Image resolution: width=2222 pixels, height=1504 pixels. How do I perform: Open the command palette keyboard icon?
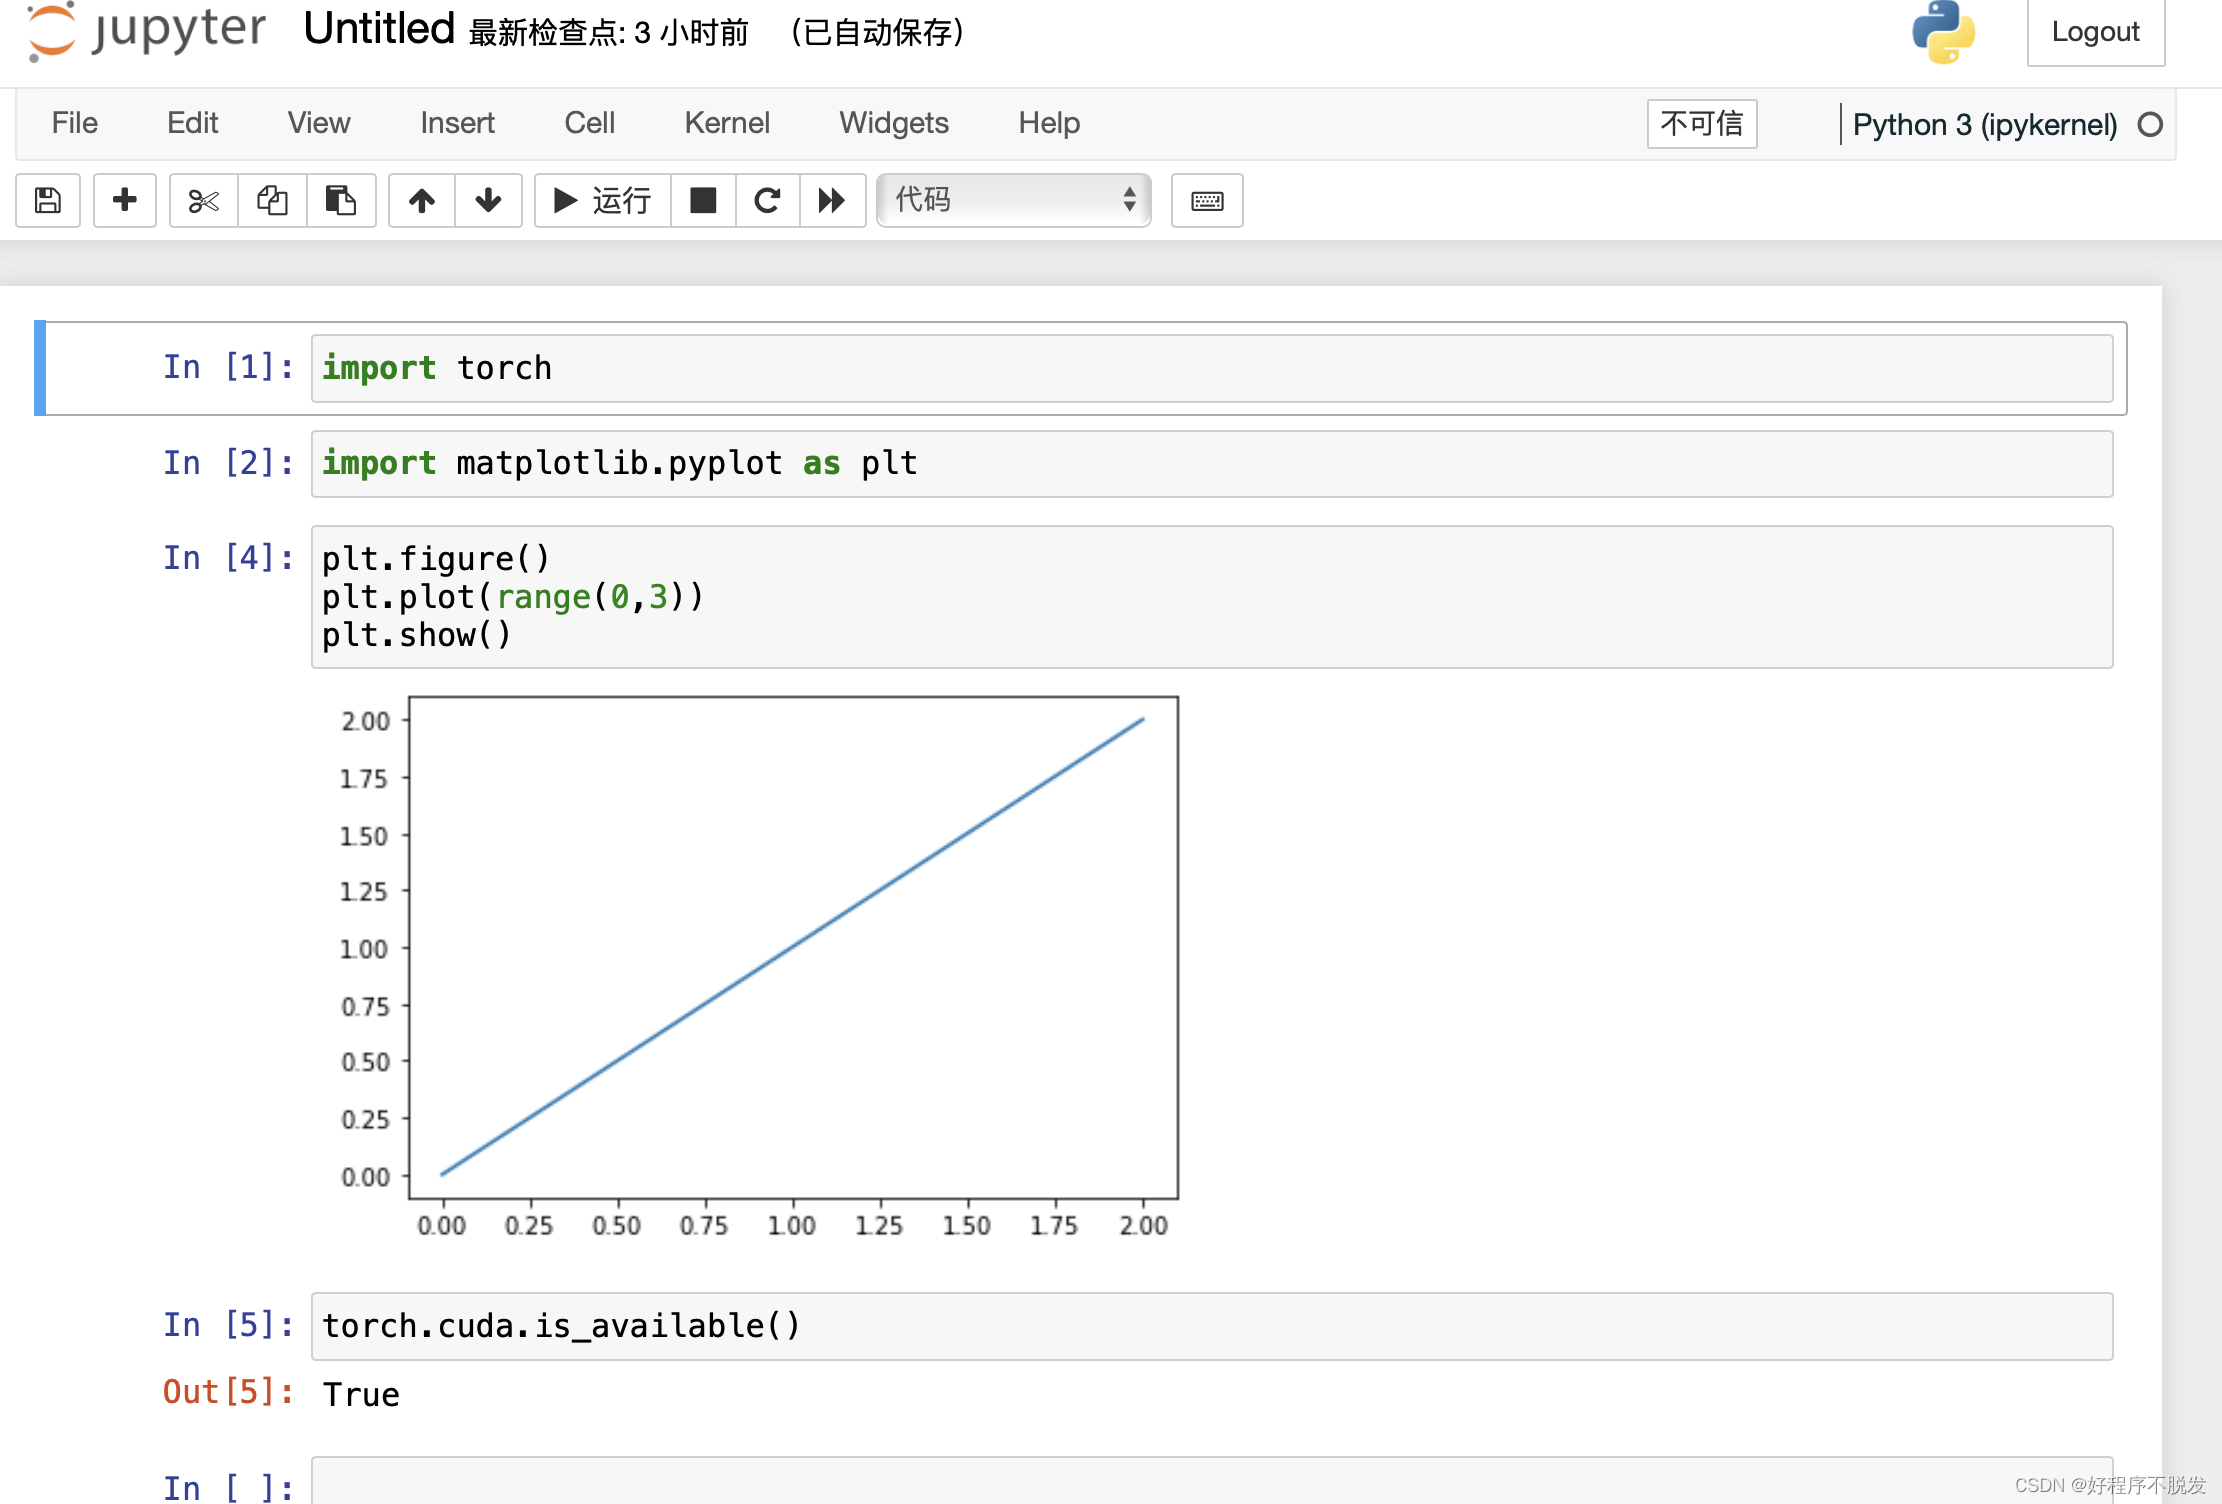click(1207, 201)
